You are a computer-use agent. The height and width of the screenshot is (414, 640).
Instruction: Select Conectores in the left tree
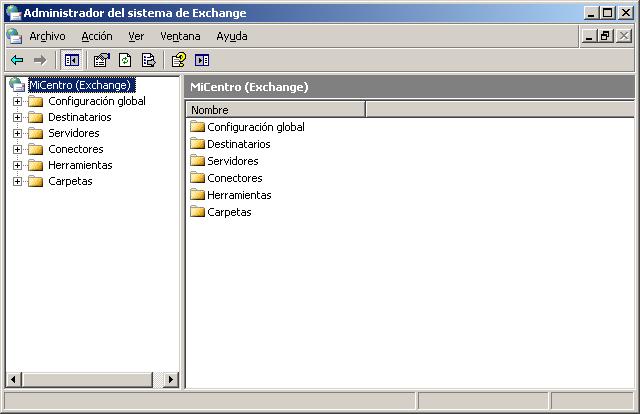pyautogui.click(x=75, y=149)
